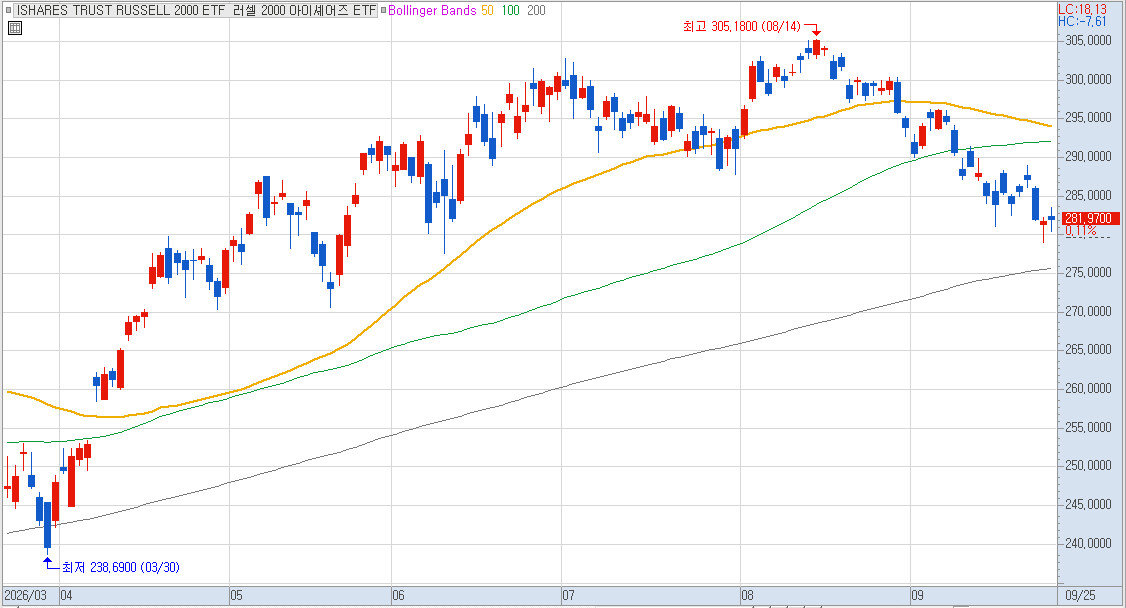Select the red 281.9700 current price tag
This screenshot has width=1126, height=608.
[1089, 218]
